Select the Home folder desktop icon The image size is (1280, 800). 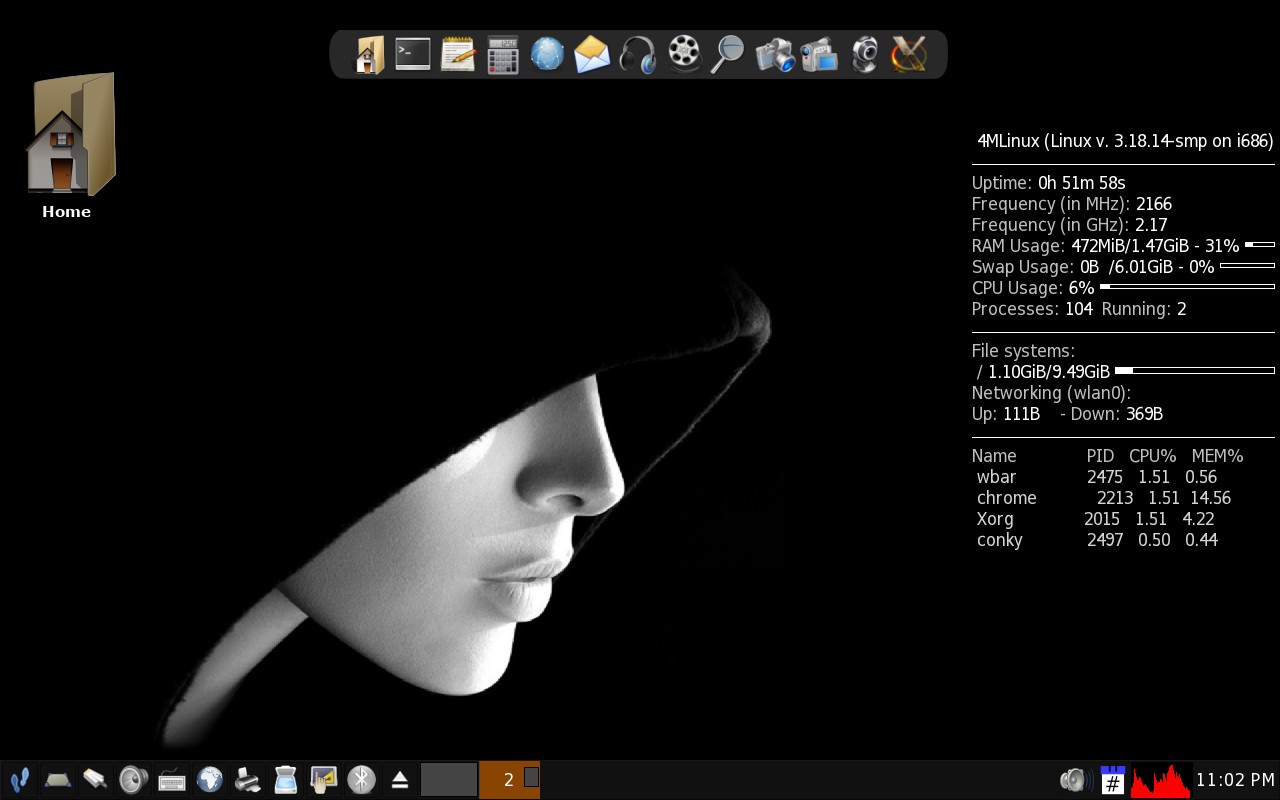click(68, 145)
